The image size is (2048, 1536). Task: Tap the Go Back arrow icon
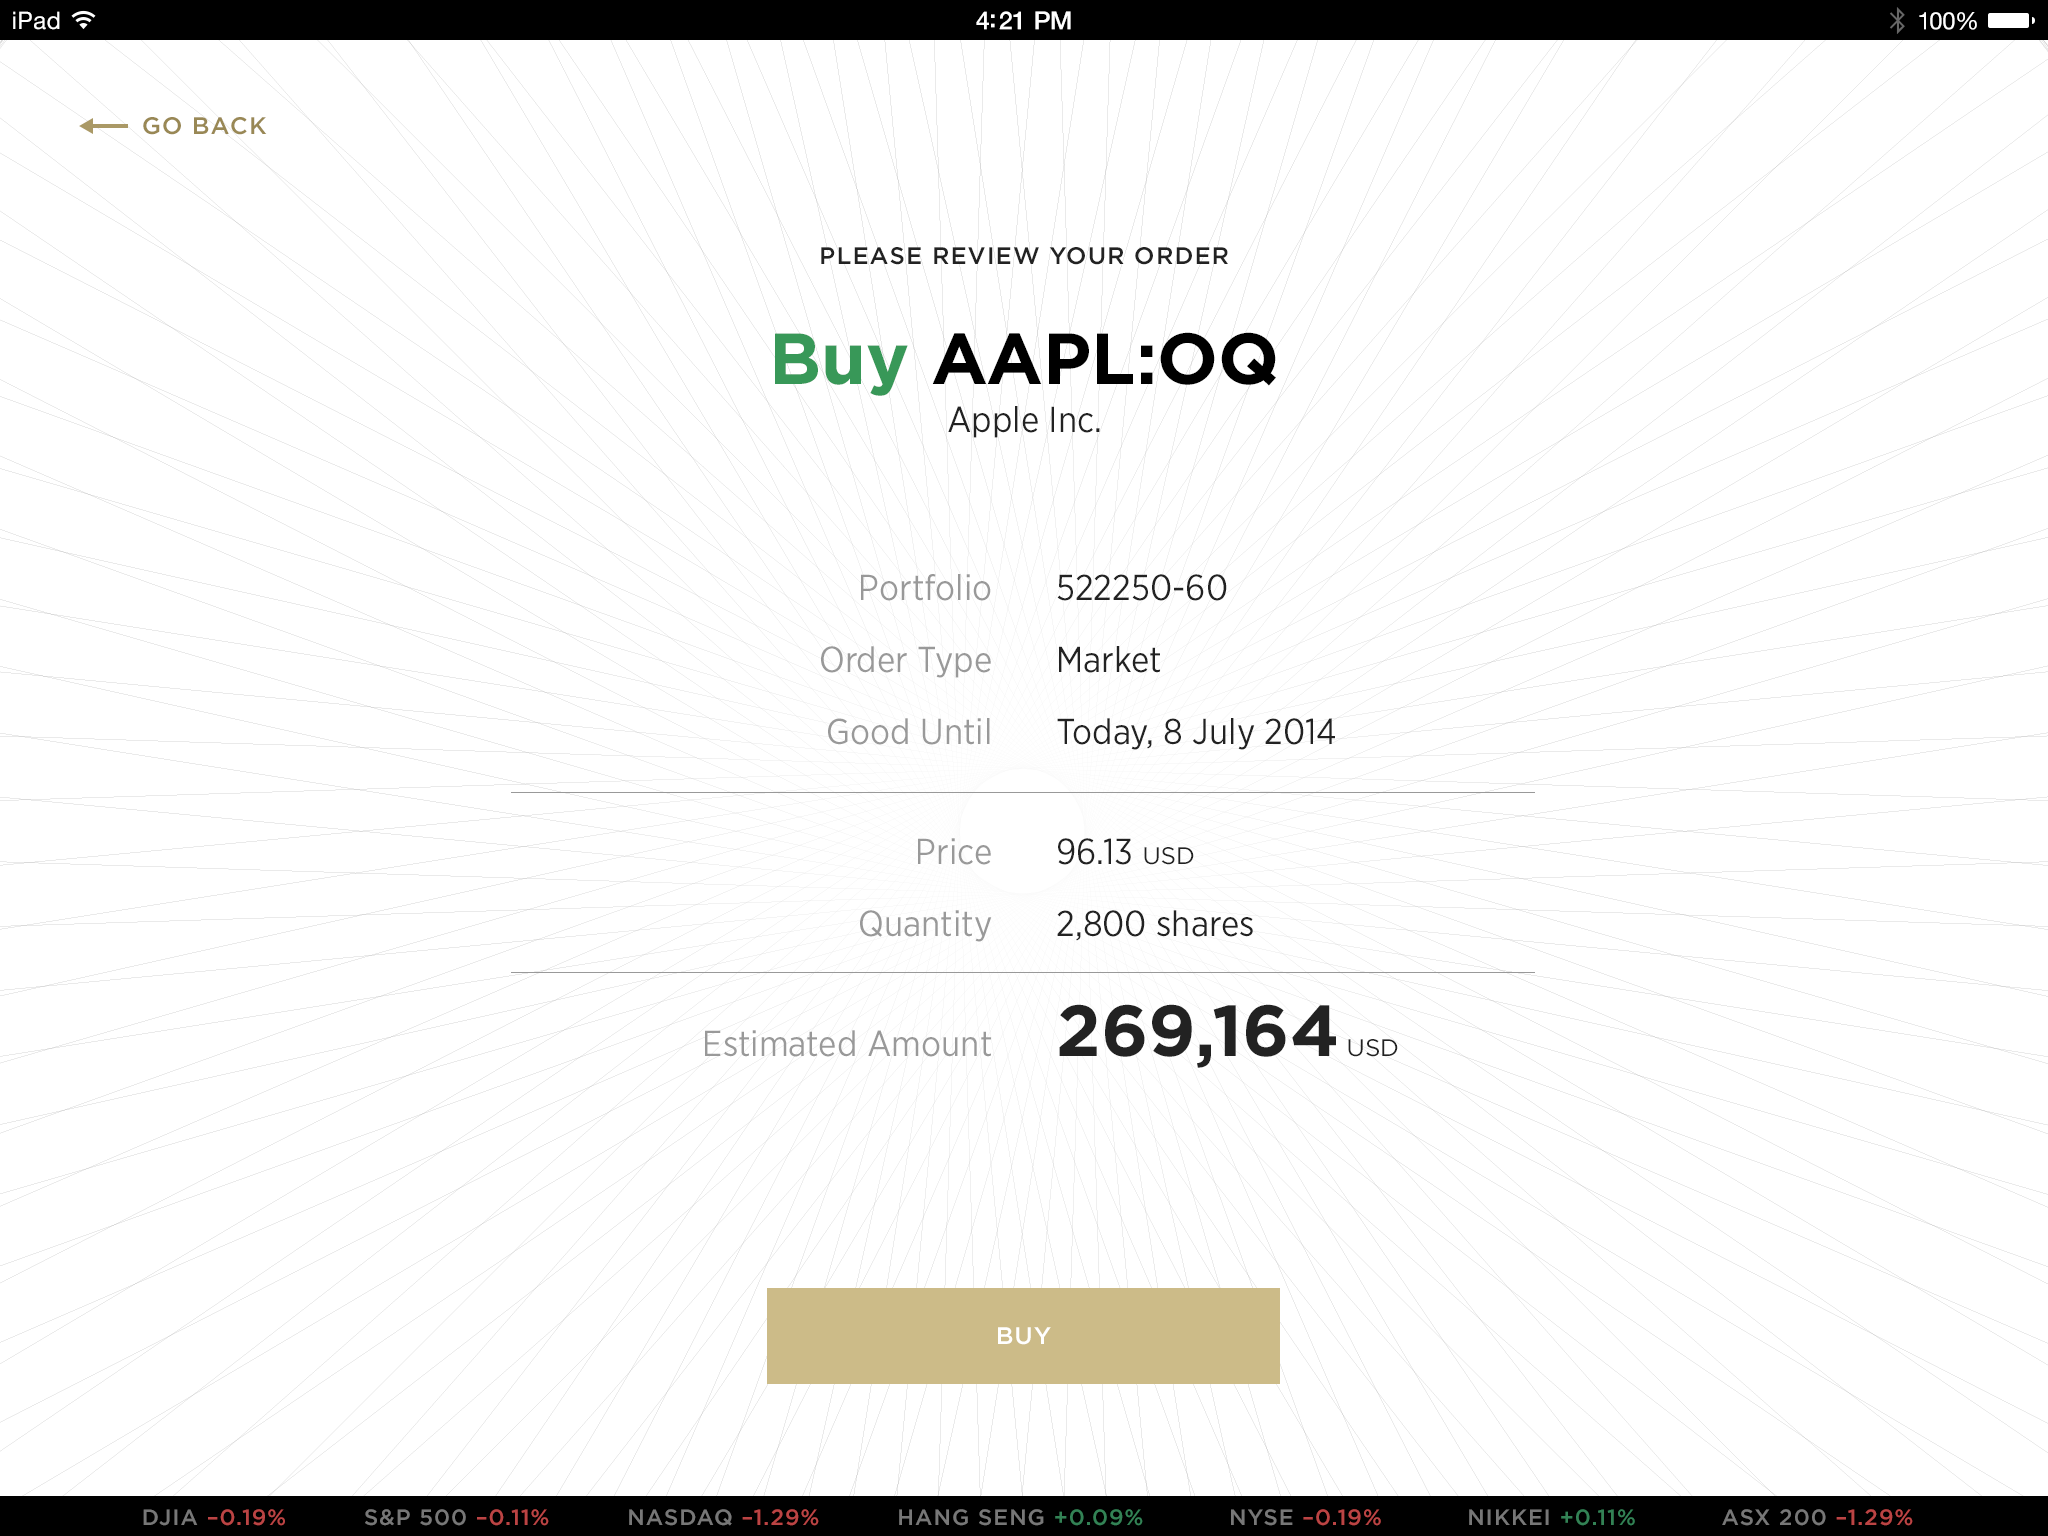click(103, 126)
